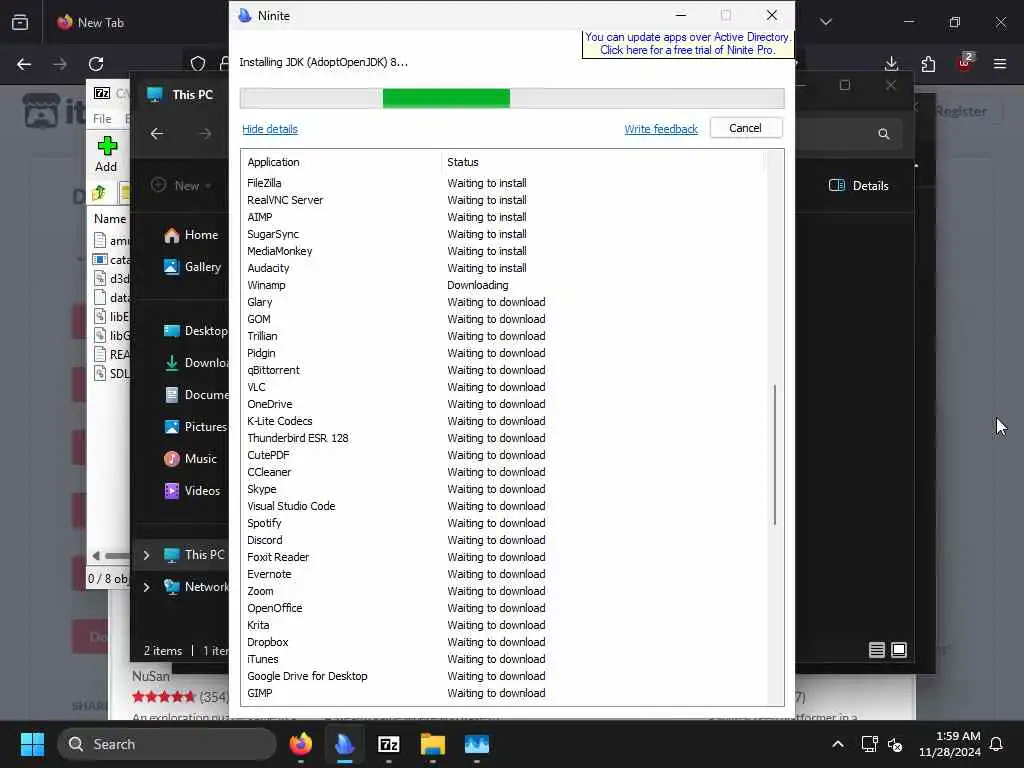Toggle the Details pane in File Explorer
The image size is (1024, 768).
tap(859, 185)
